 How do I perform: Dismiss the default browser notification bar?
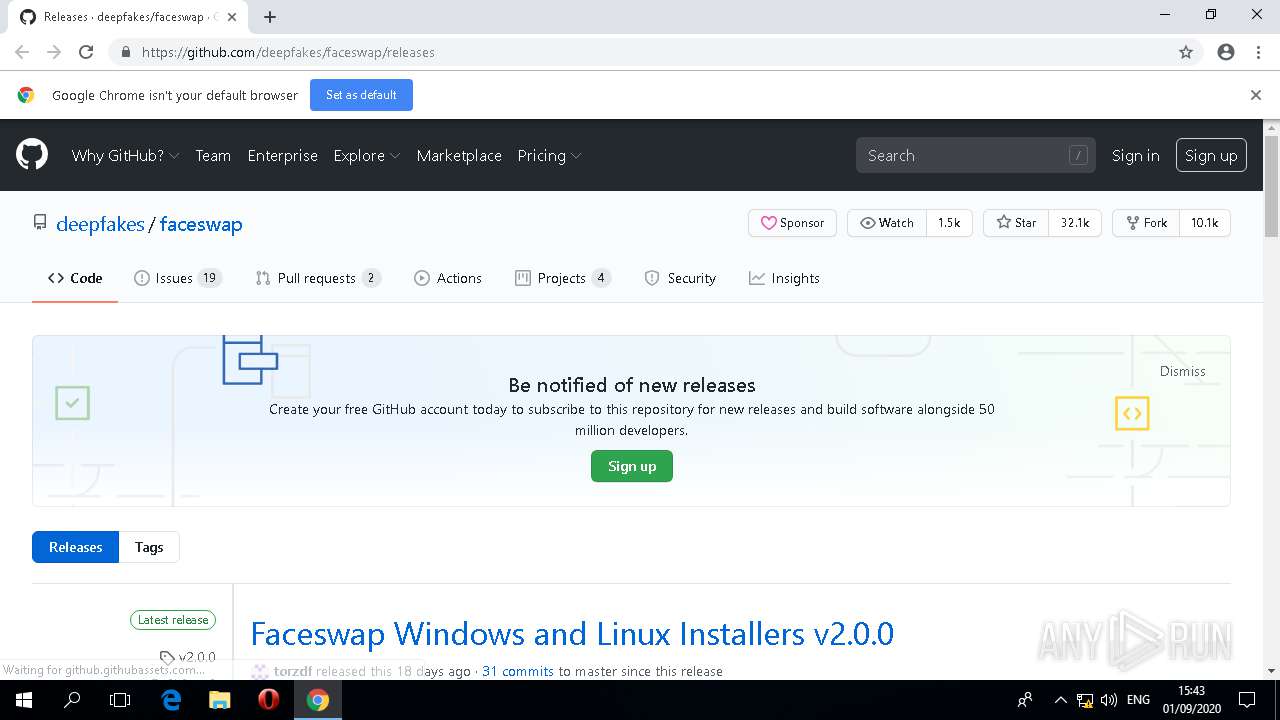point(1256,95)
